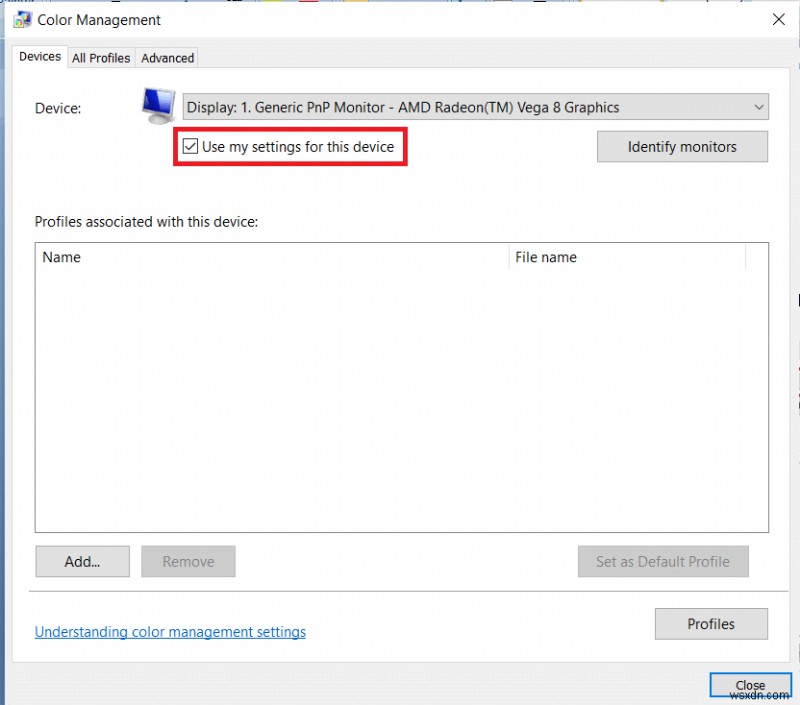Uncheck the settings checkbox for this device
The height and width of the screenshot is (705, 800).
(190, 146)
